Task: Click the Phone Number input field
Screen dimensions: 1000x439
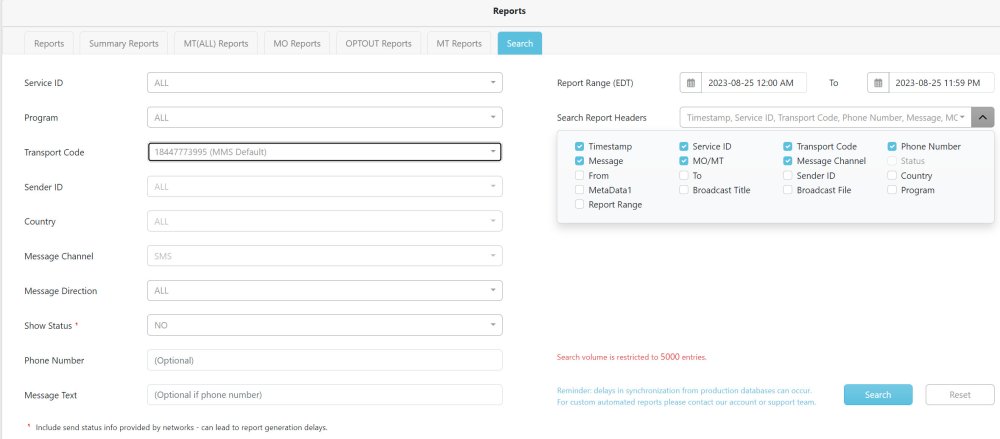Action: (x=324, y=360)
